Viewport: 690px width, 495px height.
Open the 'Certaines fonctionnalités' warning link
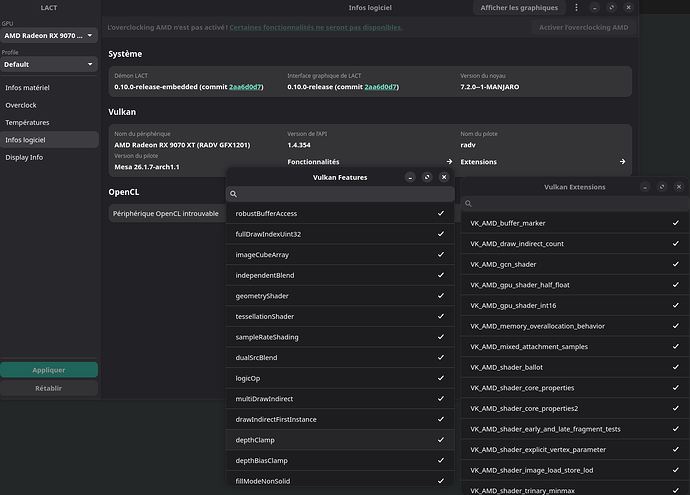coord(316,27)
